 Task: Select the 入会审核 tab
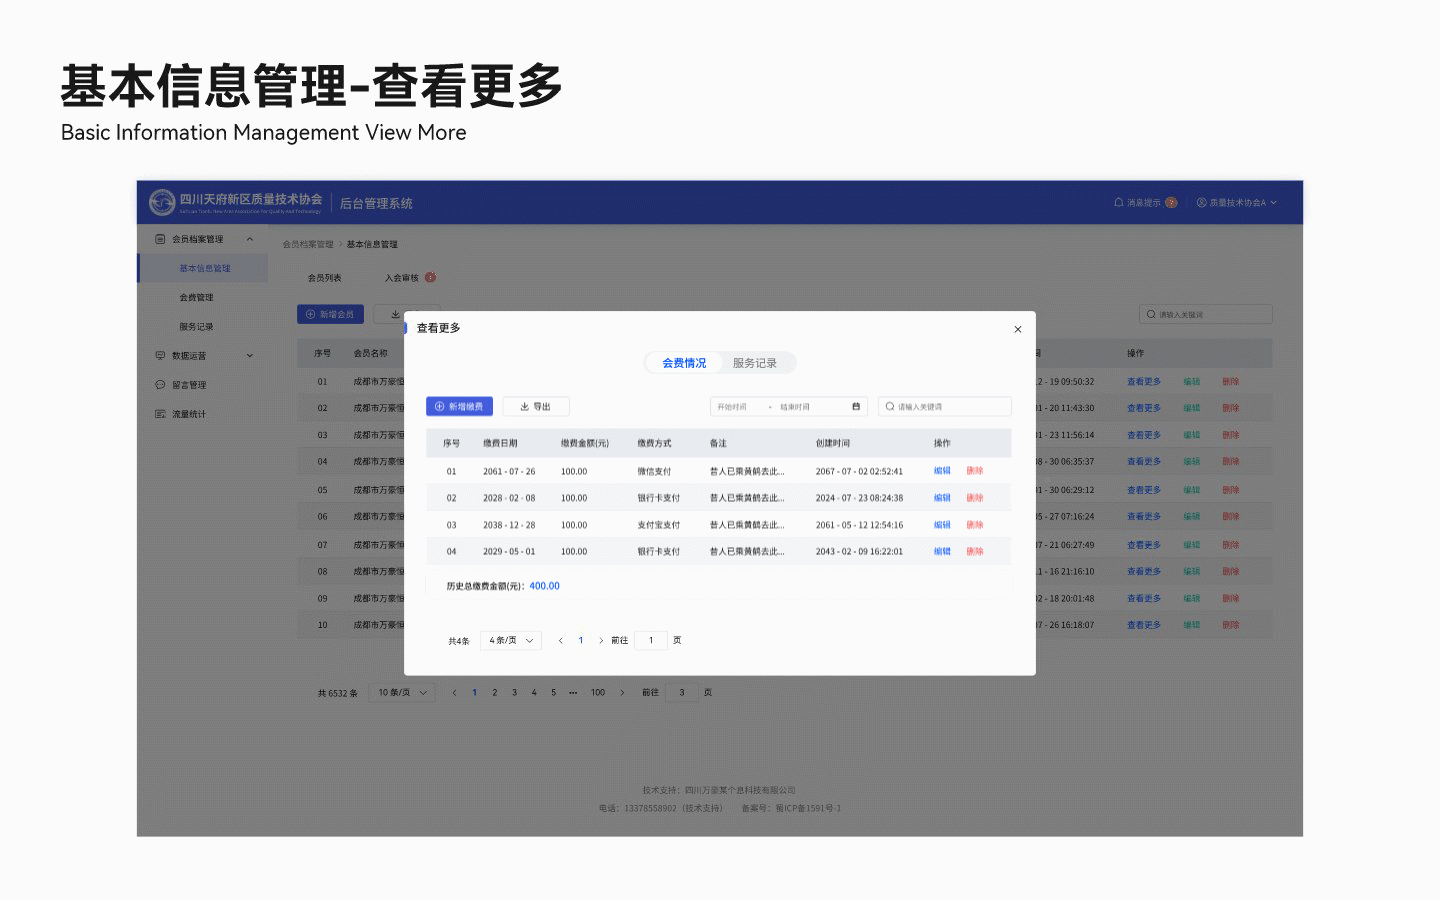(x=402, y=278)
